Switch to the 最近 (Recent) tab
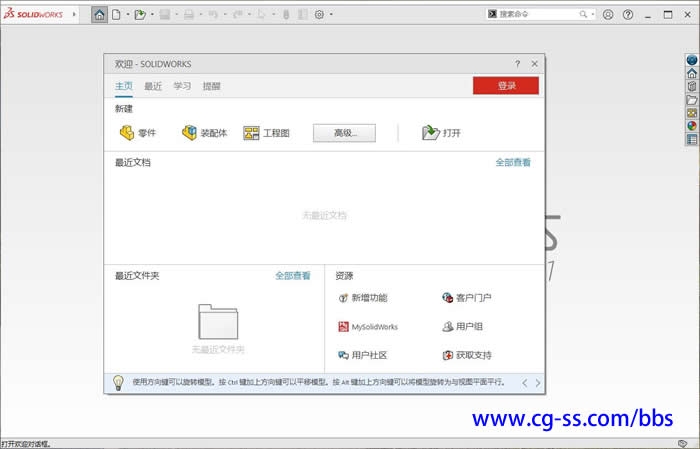 (x=153, y=86)
